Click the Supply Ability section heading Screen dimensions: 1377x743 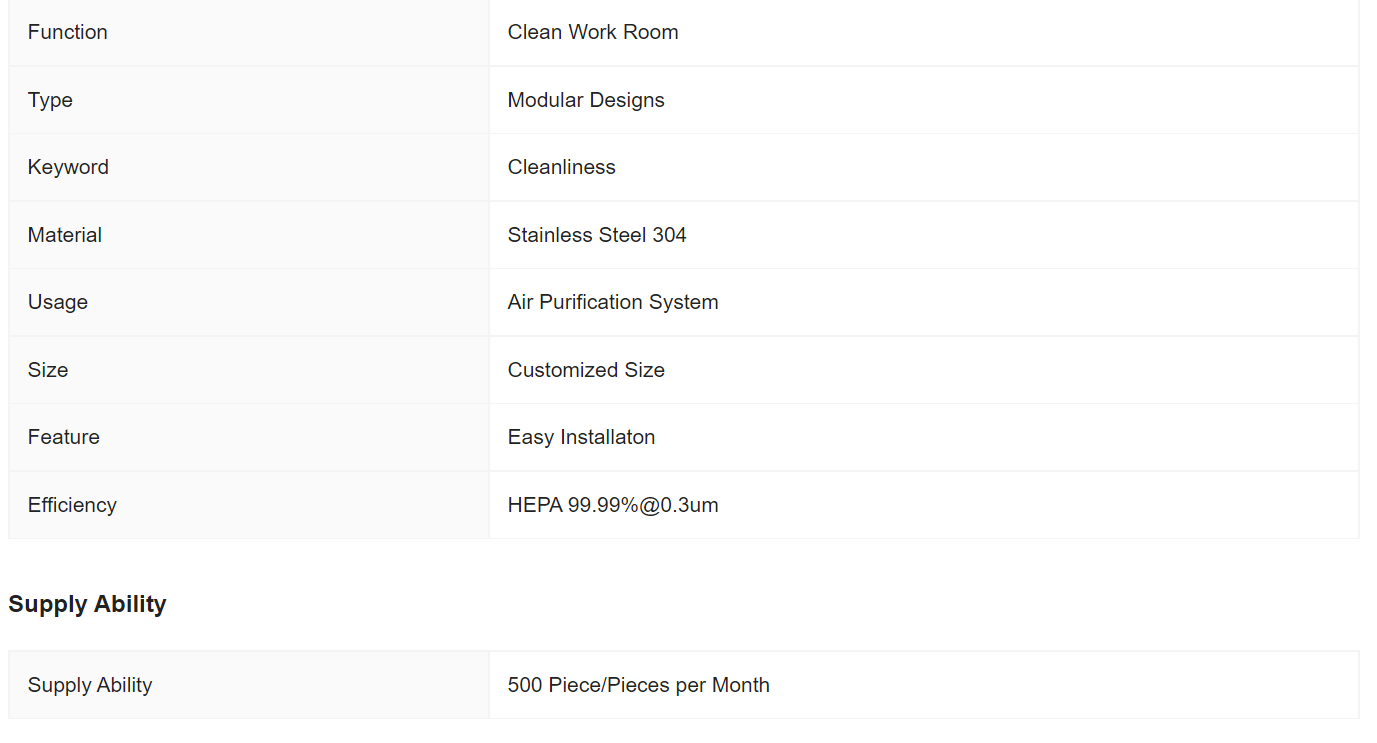87,604
